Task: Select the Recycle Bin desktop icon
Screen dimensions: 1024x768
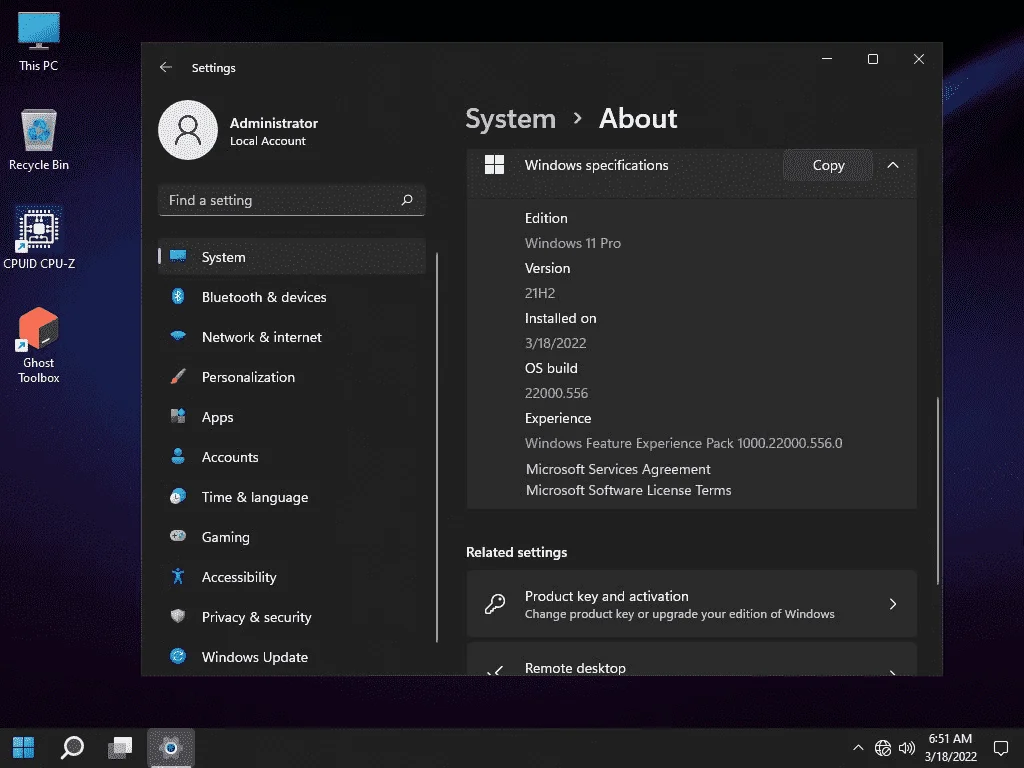Action: tap(39, 140)
